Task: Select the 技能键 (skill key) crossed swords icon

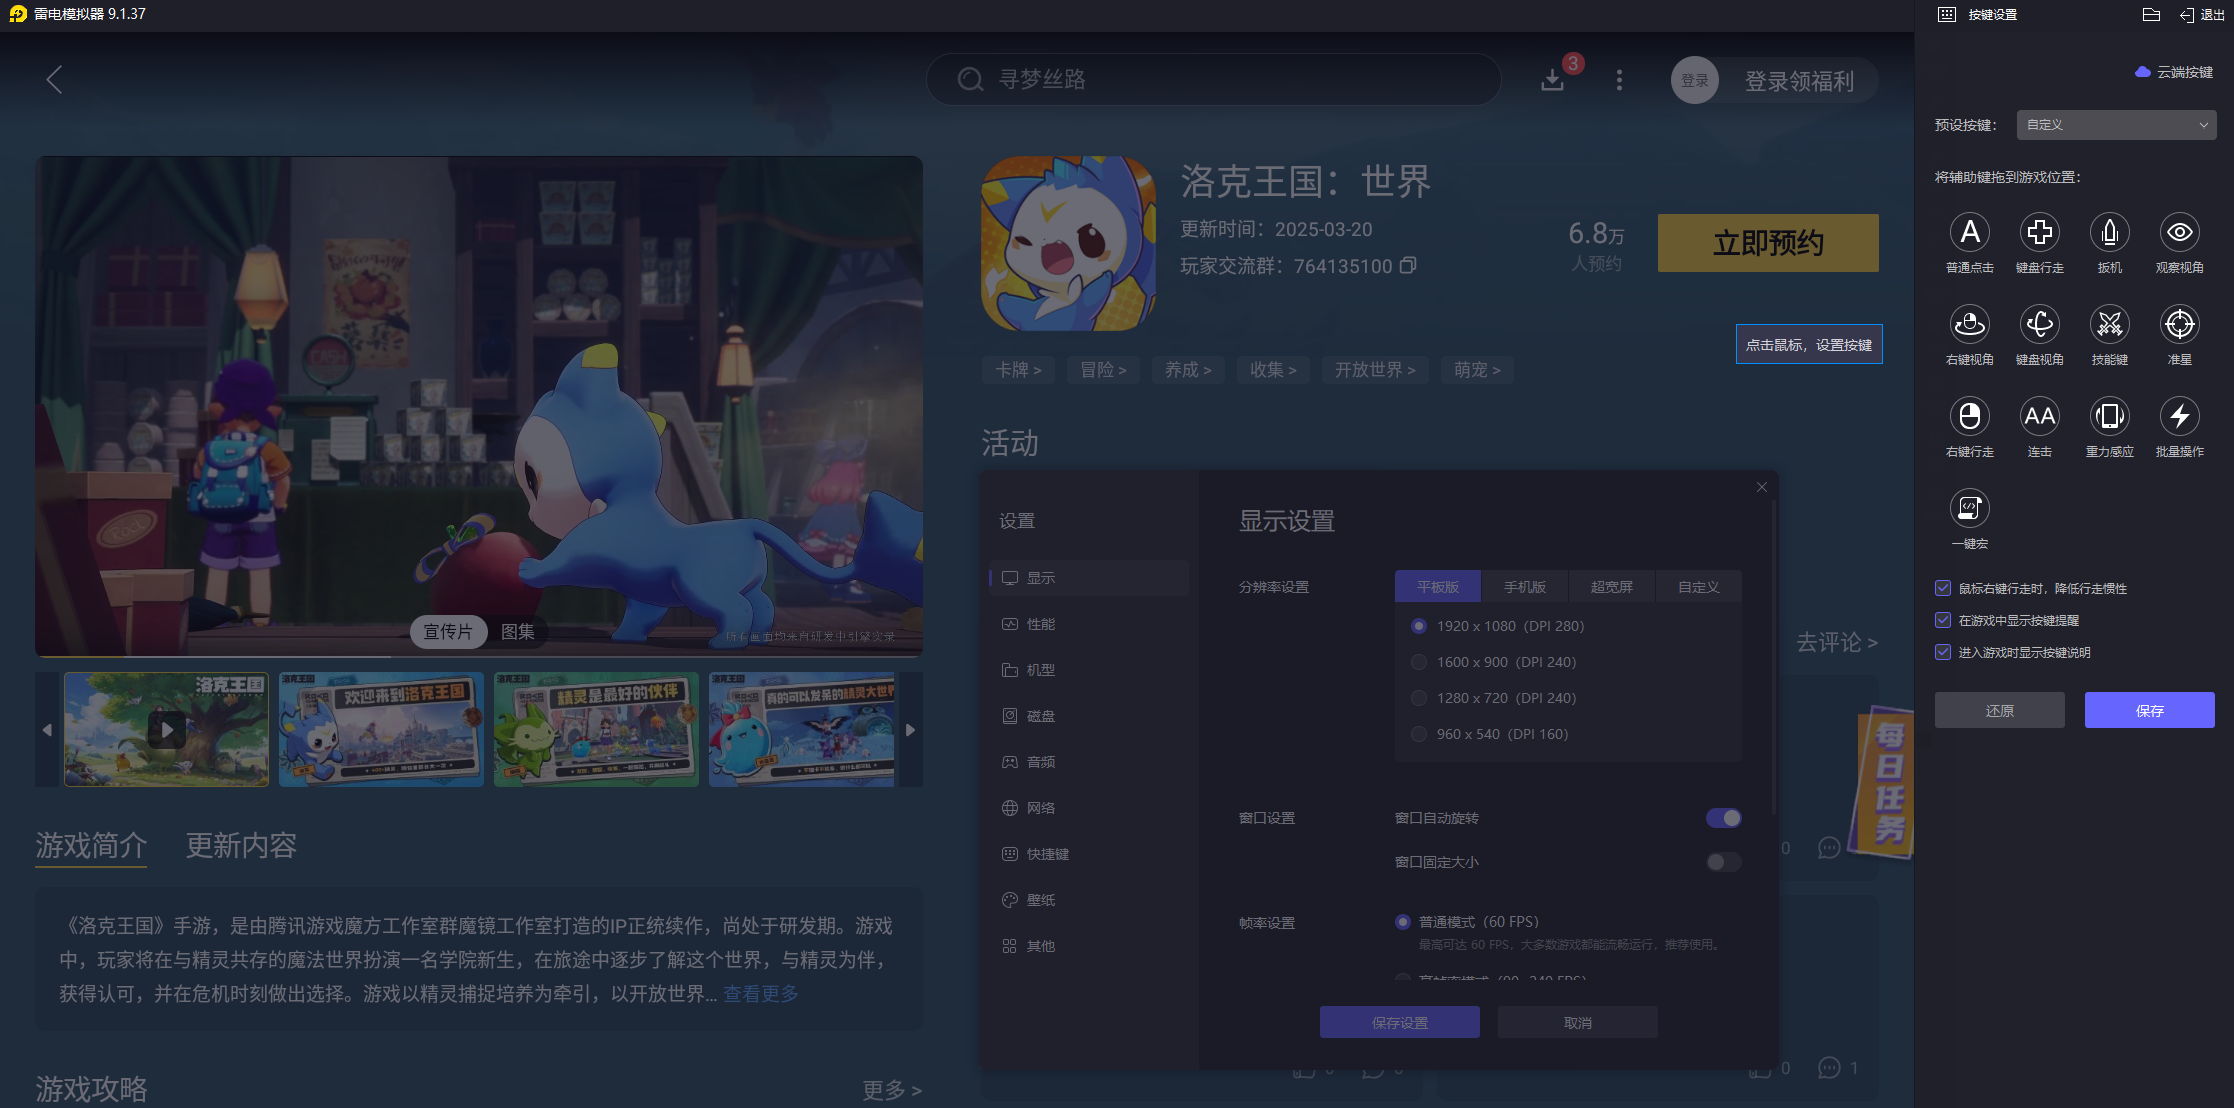Action: (2109, 324)
